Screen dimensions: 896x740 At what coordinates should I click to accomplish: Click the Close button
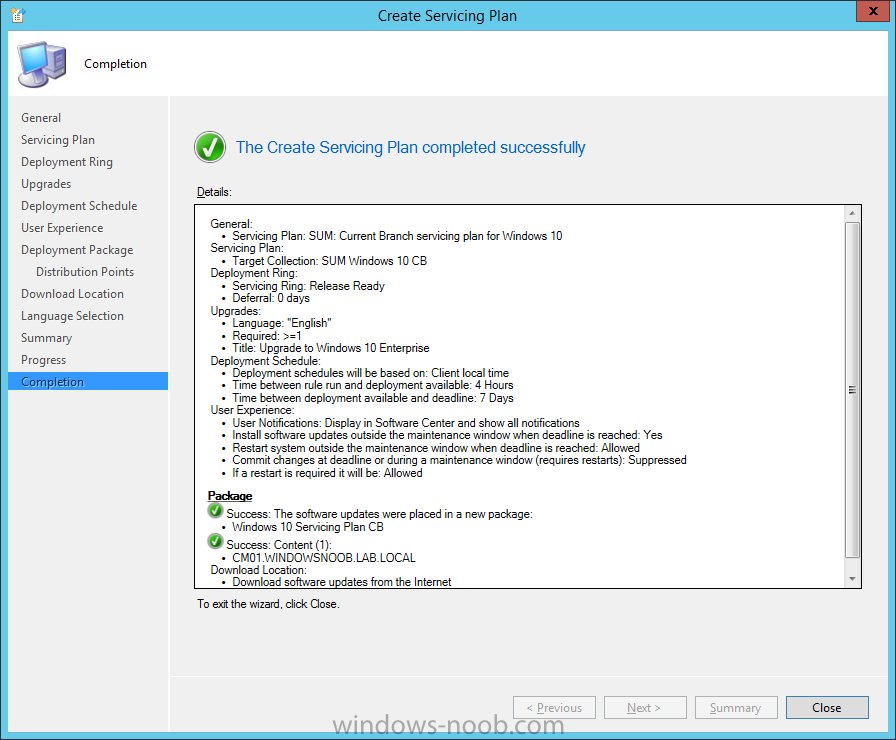[x=827, y=708]
